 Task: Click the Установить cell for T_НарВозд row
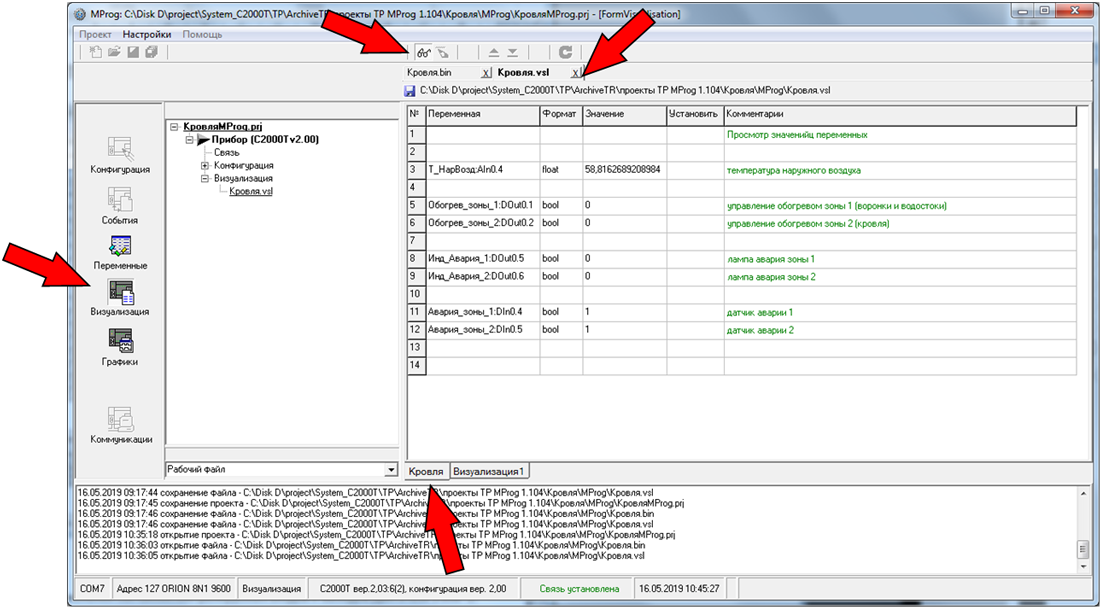pyautogui.click(x=693, y=170)
